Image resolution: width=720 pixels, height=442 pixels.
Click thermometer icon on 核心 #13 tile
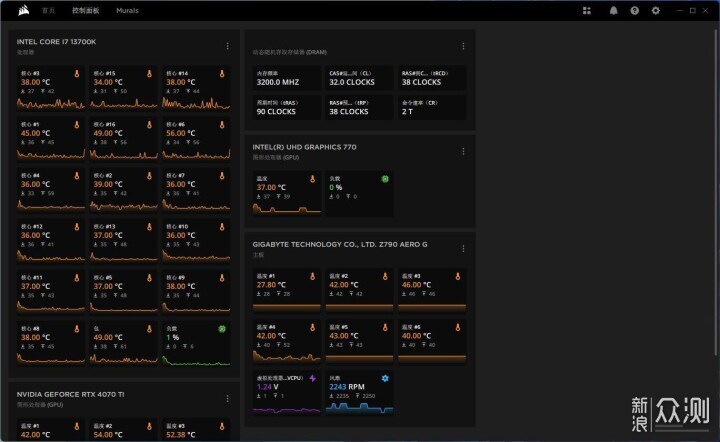149,227
